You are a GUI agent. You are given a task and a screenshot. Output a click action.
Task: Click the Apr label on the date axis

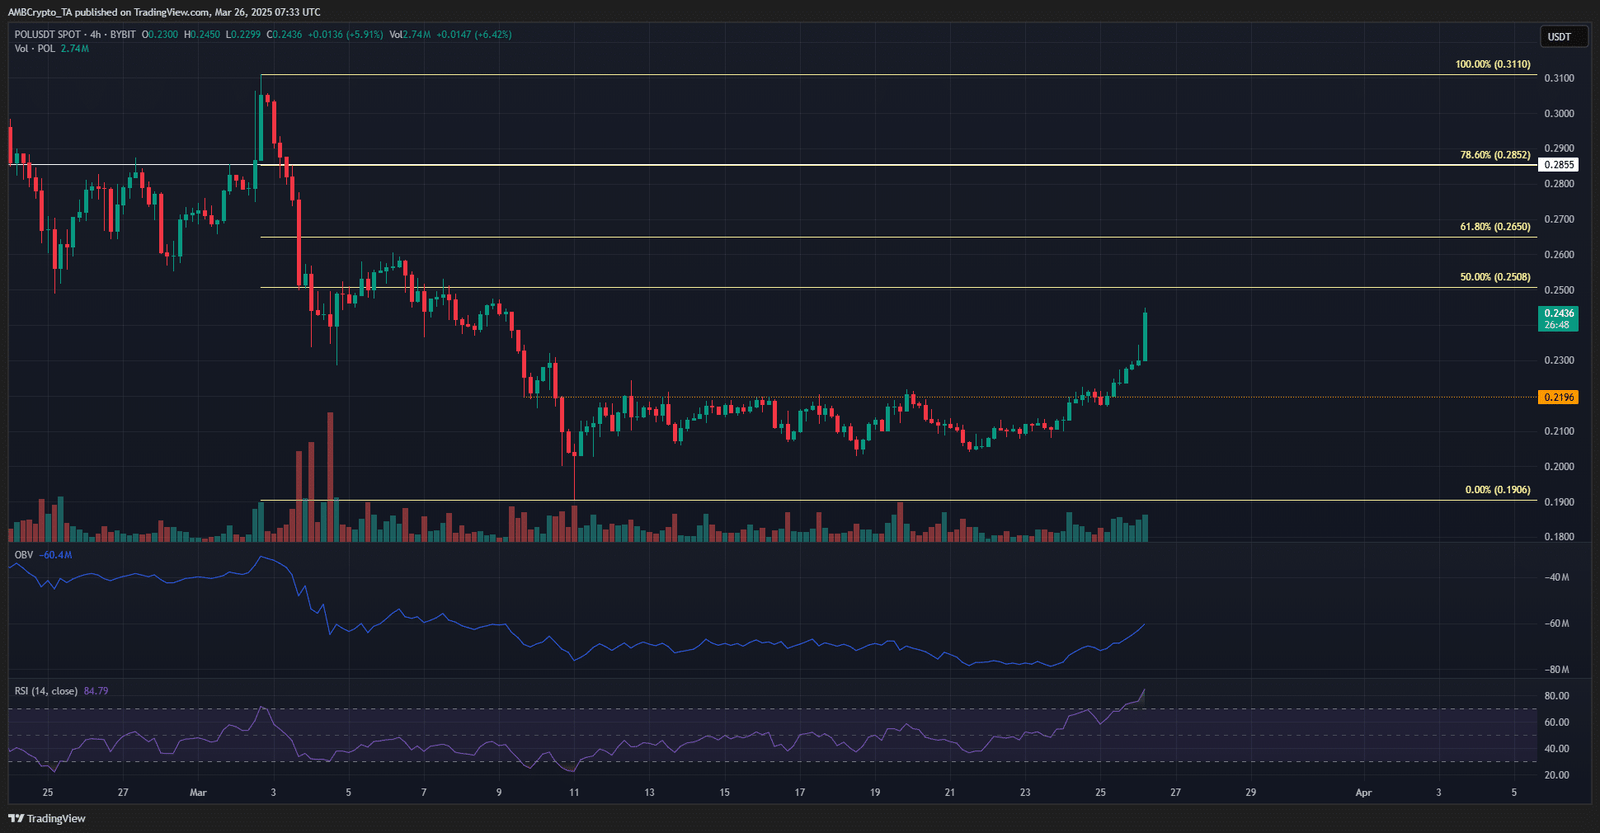click(x=1363, y=792)
